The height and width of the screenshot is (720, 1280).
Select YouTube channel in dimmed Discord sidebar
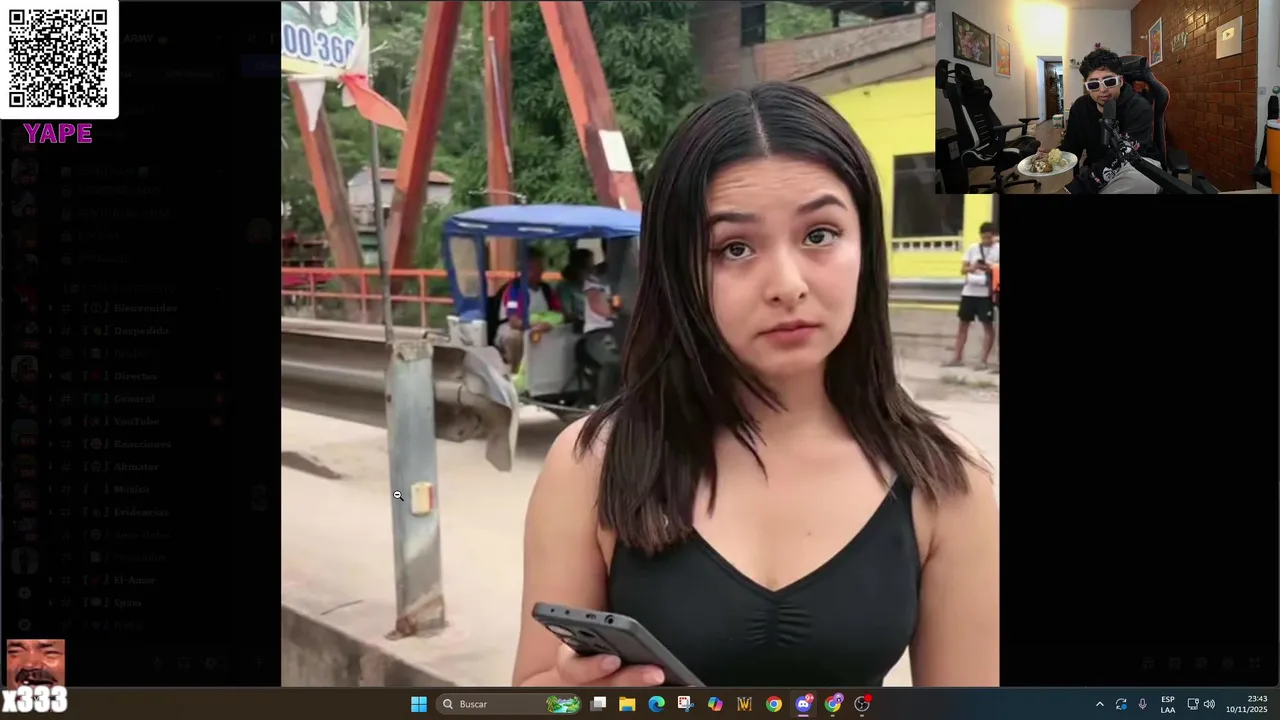point(136,422)
